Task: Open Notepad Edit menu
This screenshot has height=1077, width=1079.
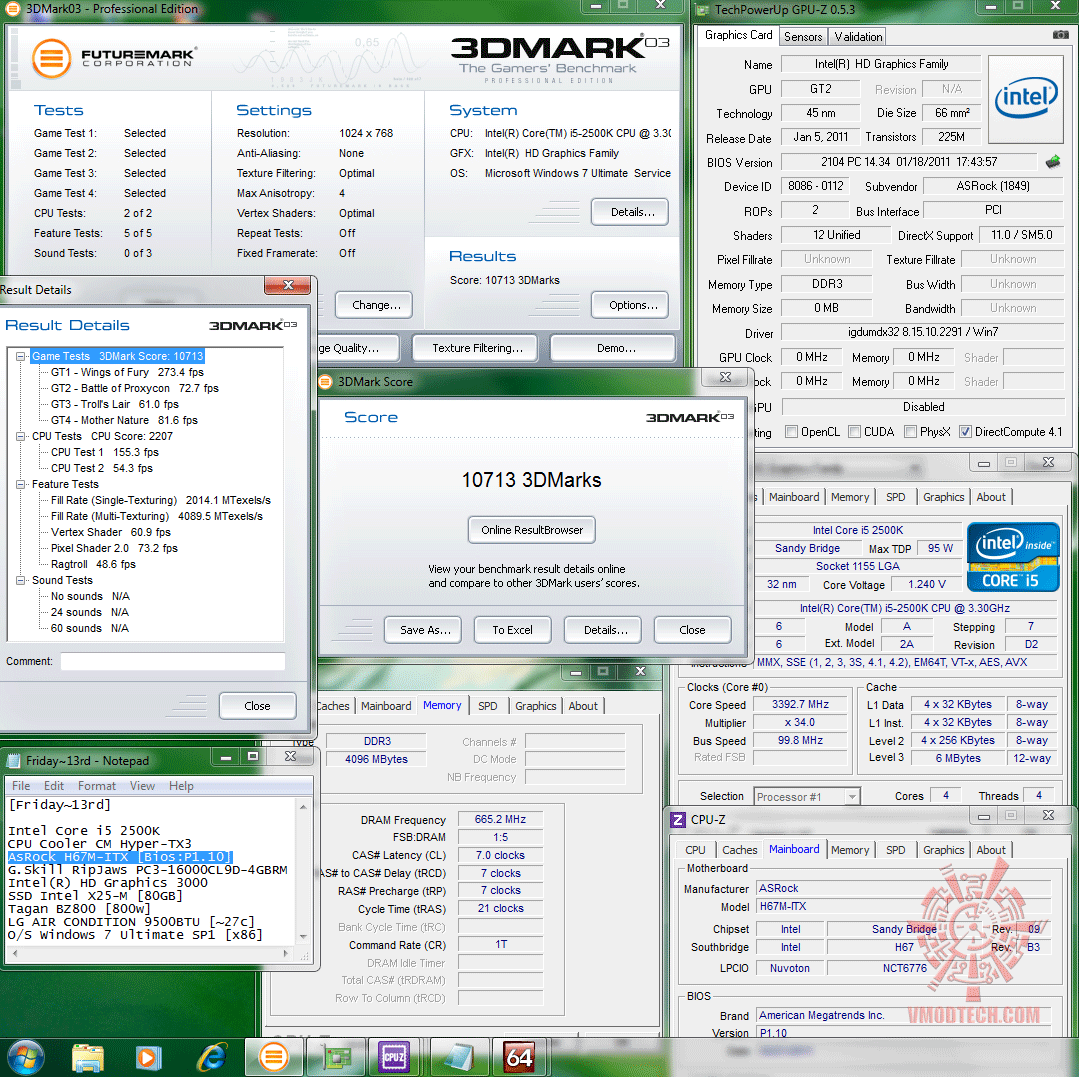Action: 54,786
